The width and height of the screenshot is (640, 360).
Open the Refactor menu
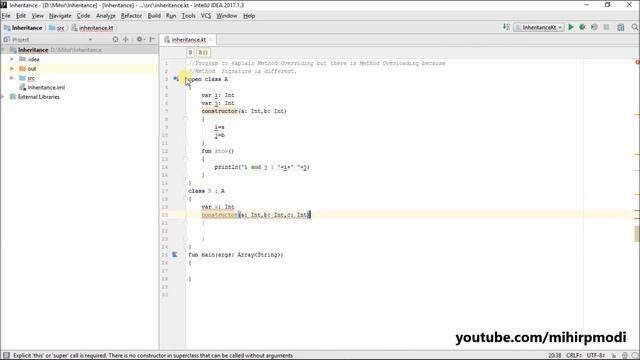click(131, 16)
